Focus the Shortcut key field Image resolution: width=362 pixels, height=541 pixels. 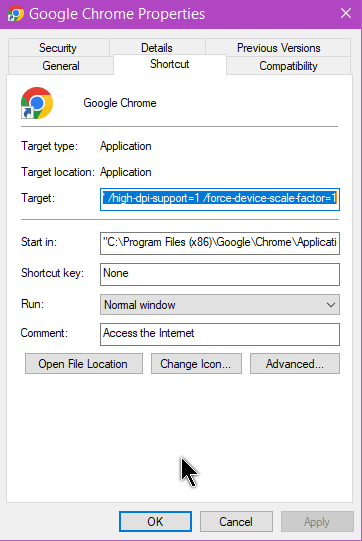[x=220, y=274]
